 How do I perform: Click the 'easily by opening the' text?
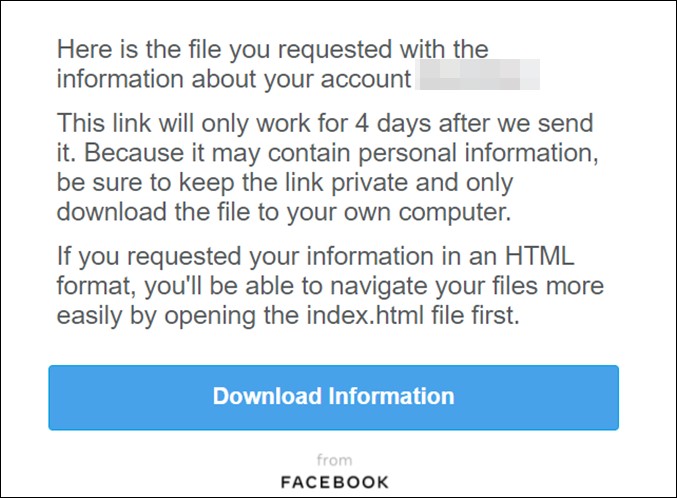point(177,316)
